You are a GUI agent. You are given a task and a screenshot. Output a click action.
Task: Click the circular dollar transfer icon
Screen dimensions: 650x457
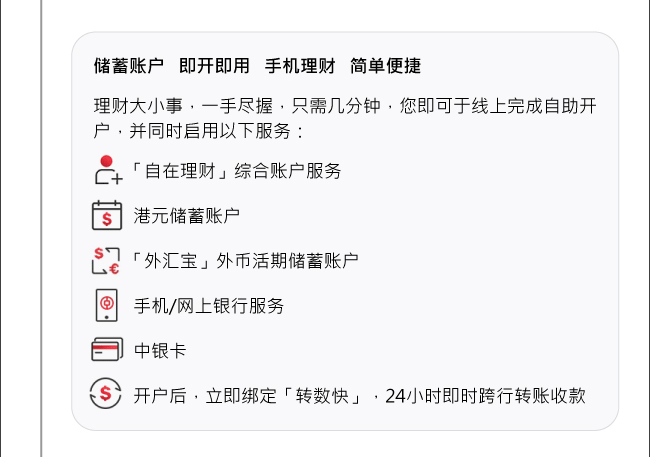[x=106, y=393]
